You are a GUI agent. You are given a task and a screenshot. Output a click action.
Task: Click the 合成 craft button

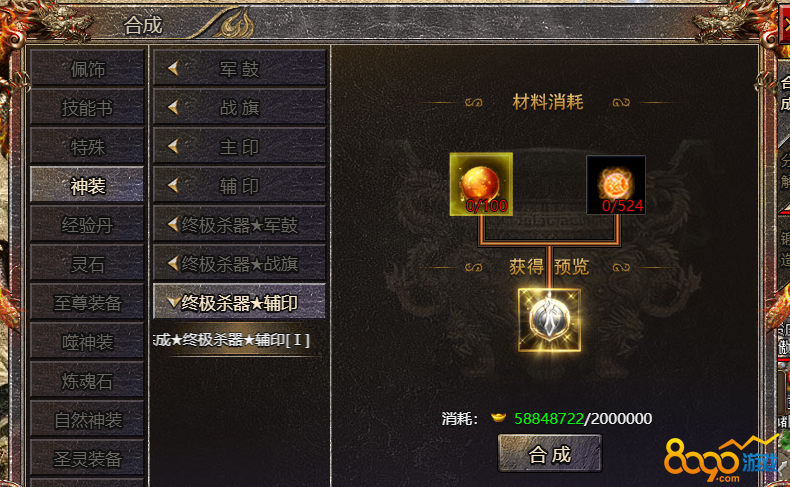pyautogui.click(x=550, y=454)
